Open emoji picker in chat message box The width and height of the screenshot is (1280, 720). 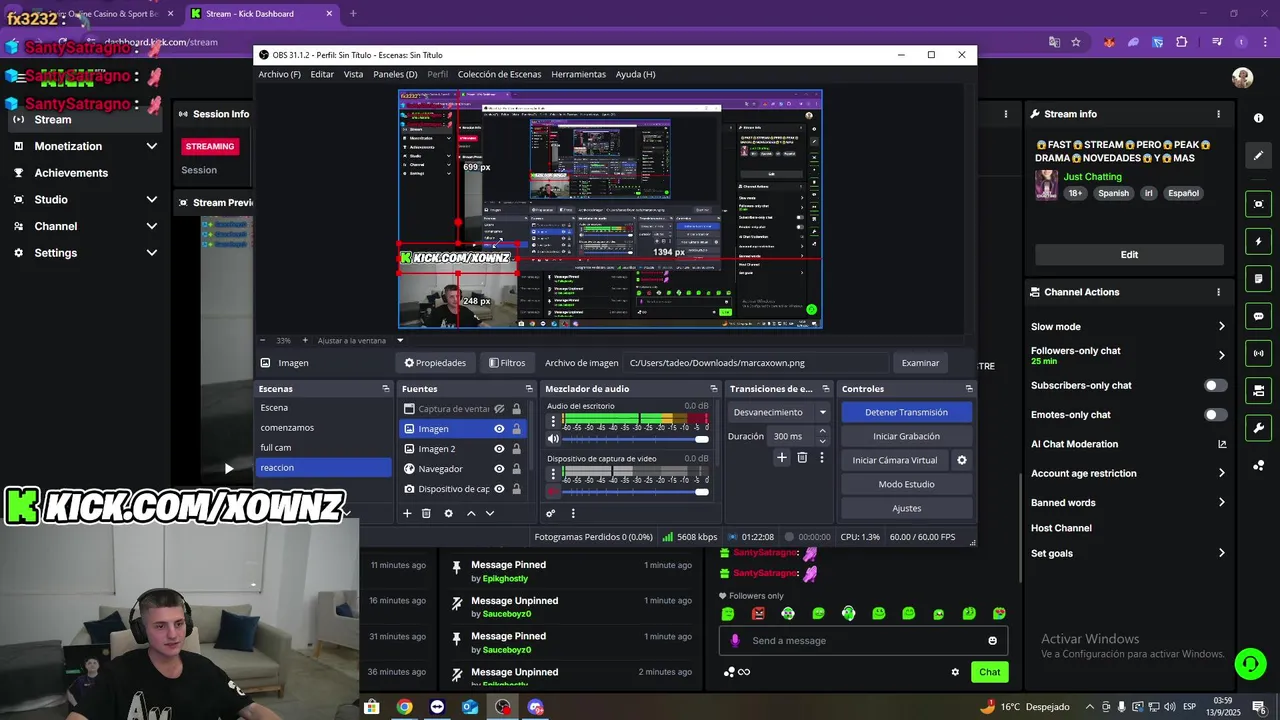pyautogui.click(x=993, y=641)
